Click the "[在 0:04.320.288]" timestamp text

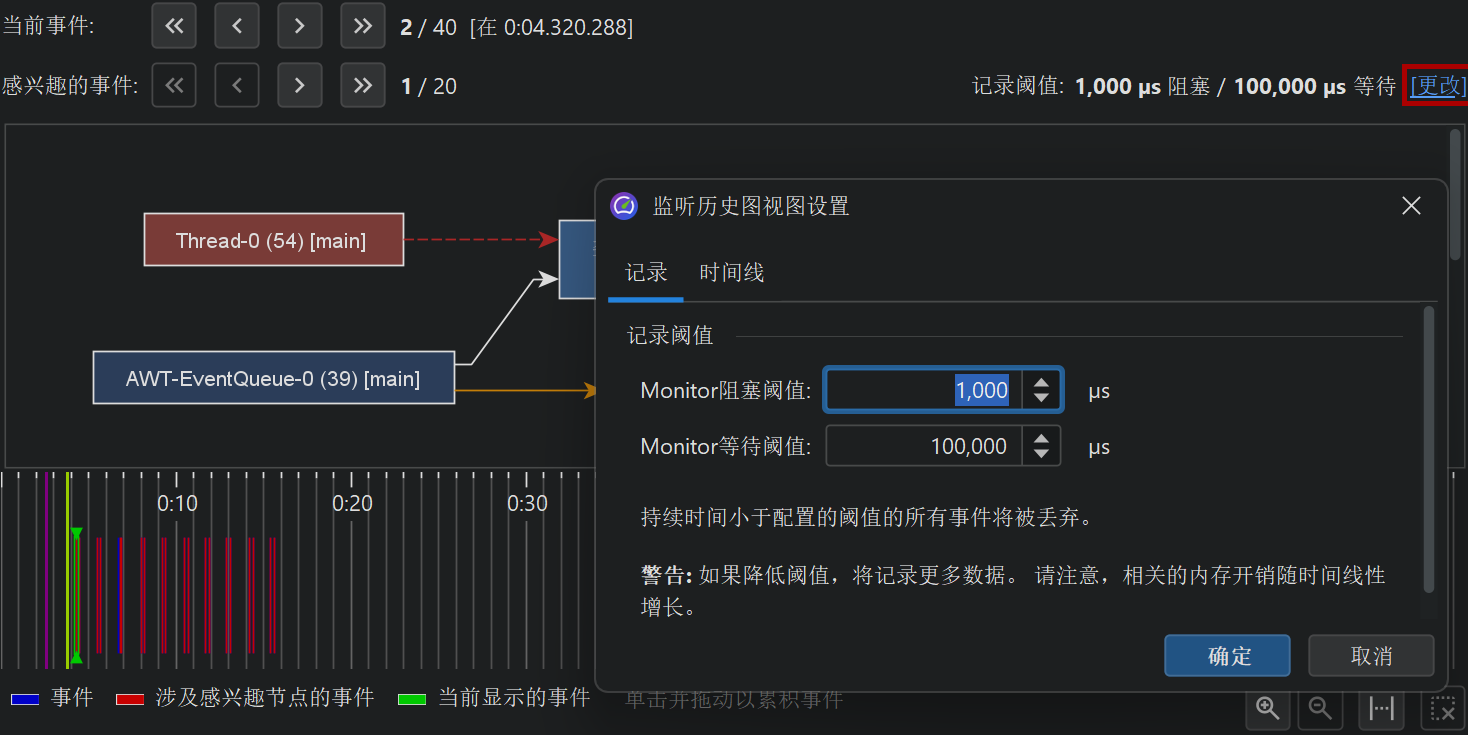tap(552, 27)
